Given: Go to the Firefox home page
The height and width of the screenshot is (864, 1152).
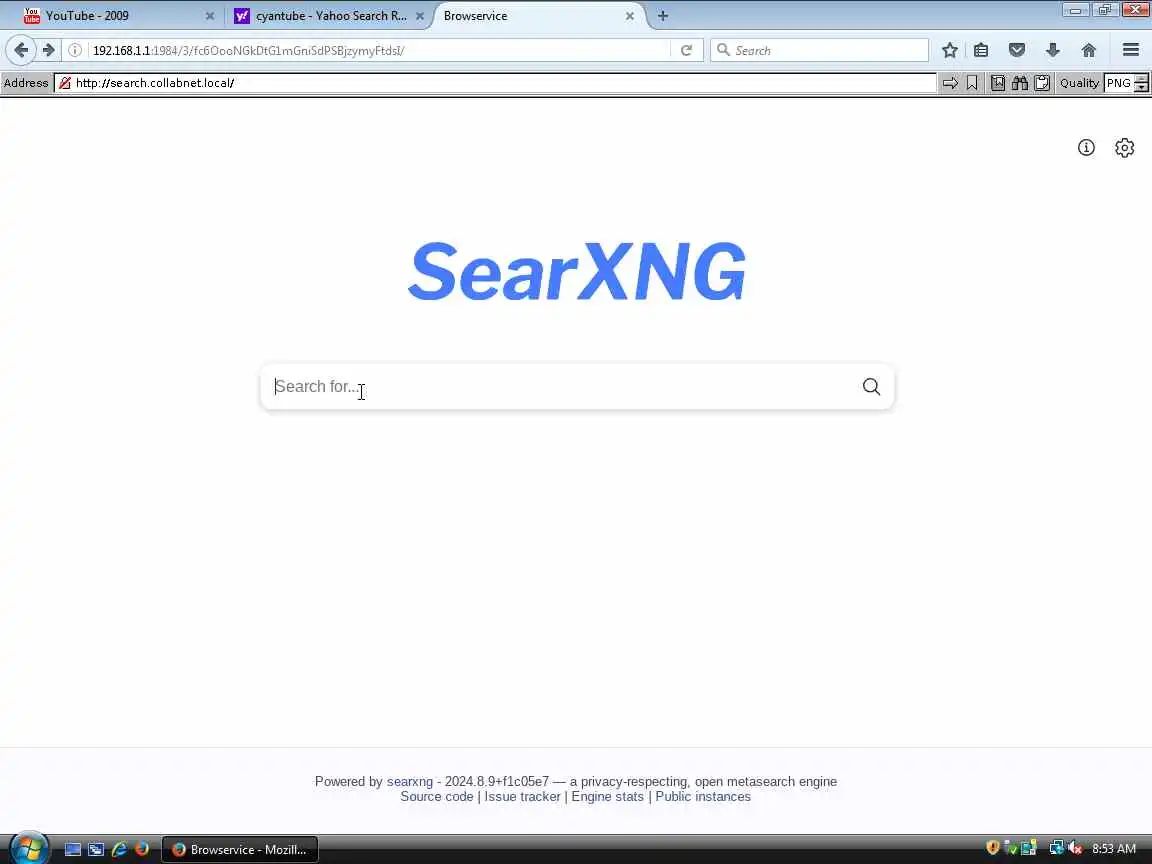Looking at the screenshot, I should pyautogui.click(x=1089, y=50).
